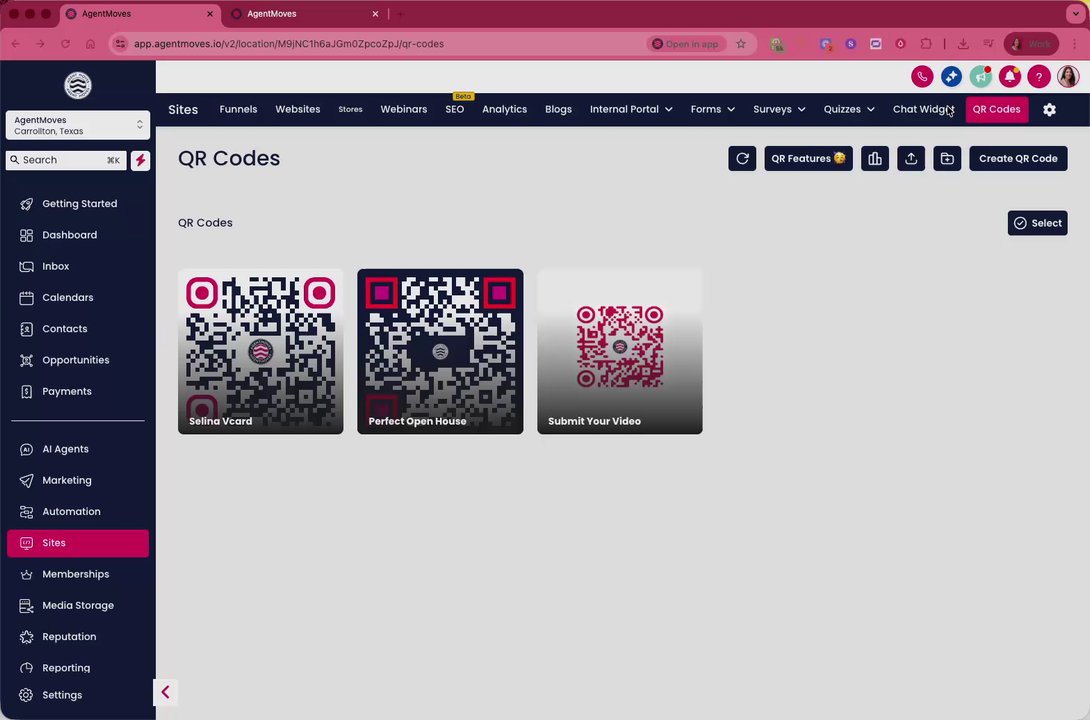Screen dimensions: 1090x720
Task: Open the QR analytics bar chart icon
Action: (875, 158)
